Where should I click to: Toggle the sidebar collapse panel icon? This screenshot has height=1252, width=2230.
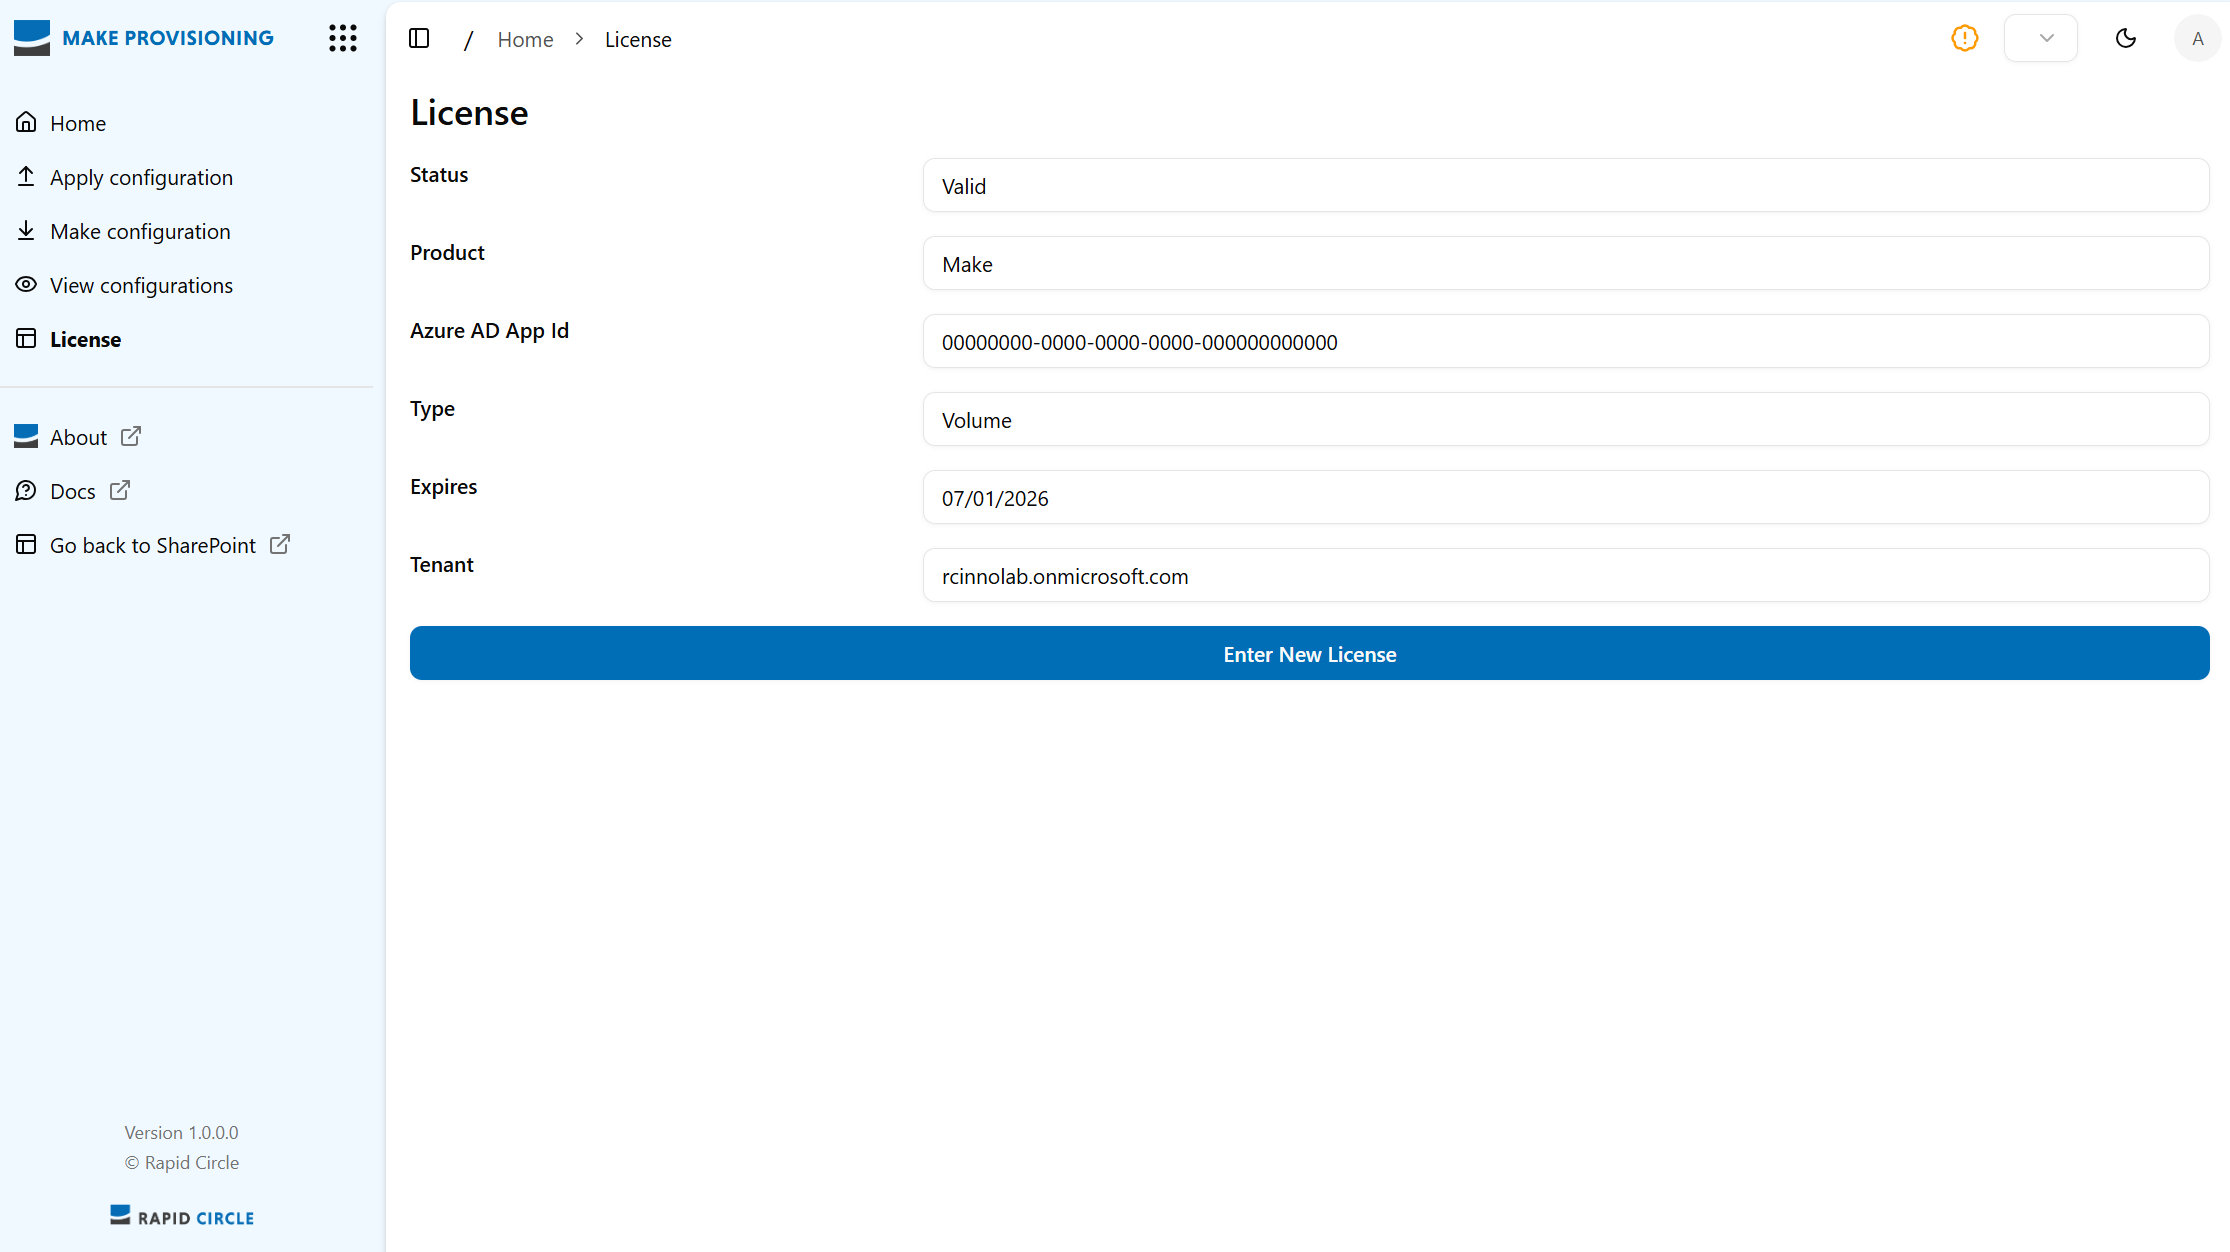coord(419,38)
